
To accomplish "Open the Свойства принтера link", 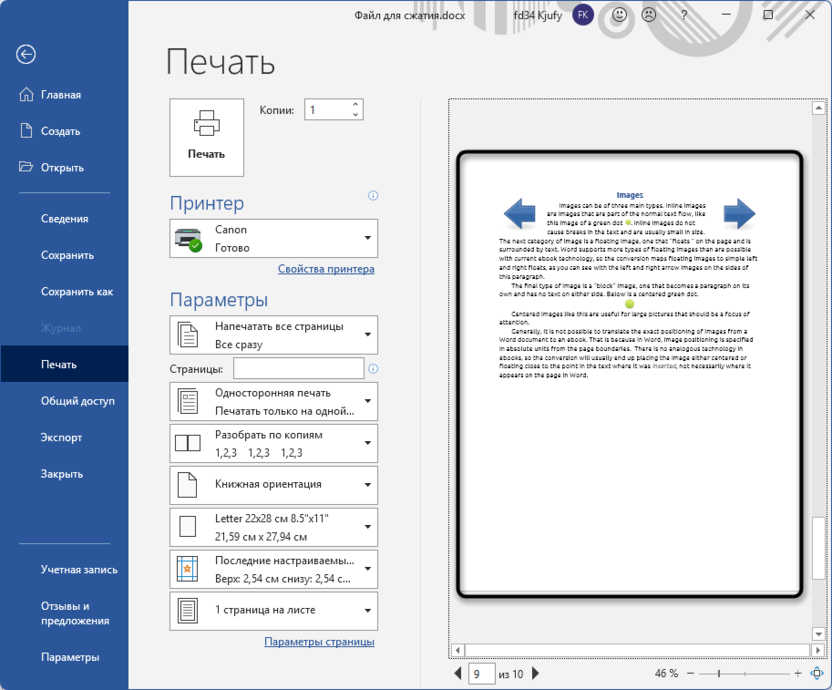I will 326,269.
